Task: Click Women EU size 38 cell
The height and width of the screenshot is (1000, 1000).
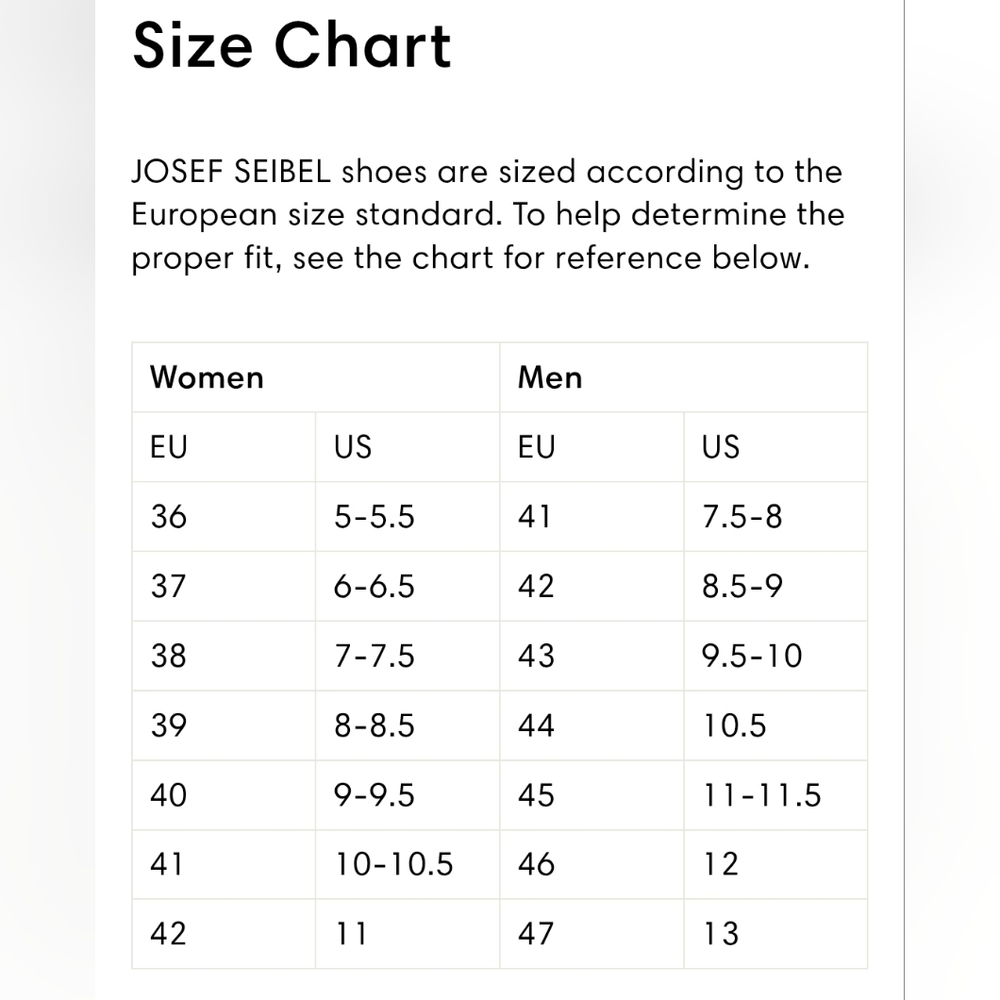Action: (224, 656)
